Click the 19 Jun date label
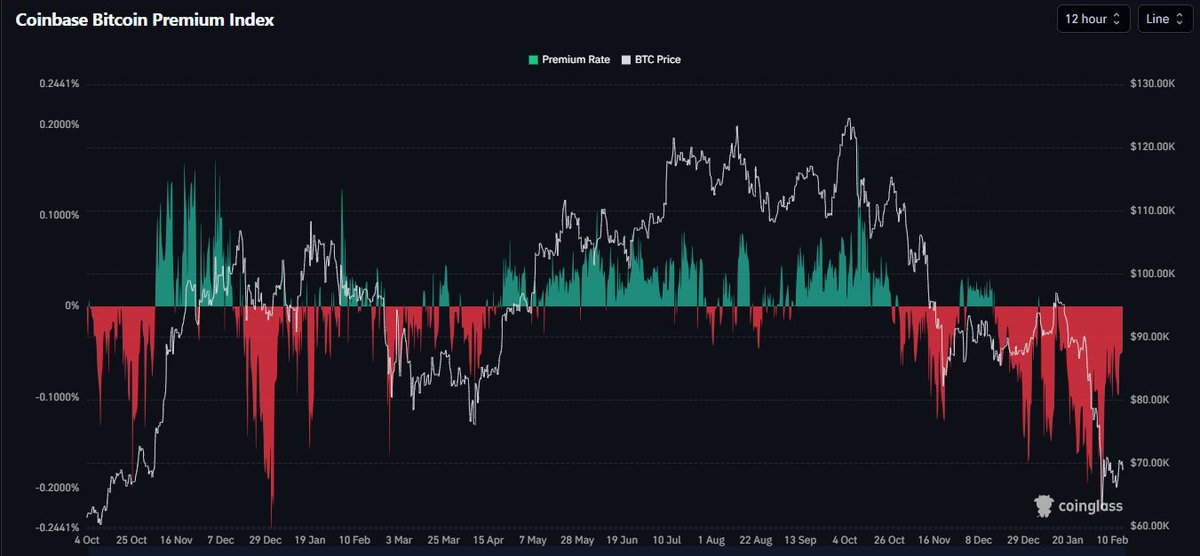The width and height of the screenshot is (1200, 556). click(622, 540)
